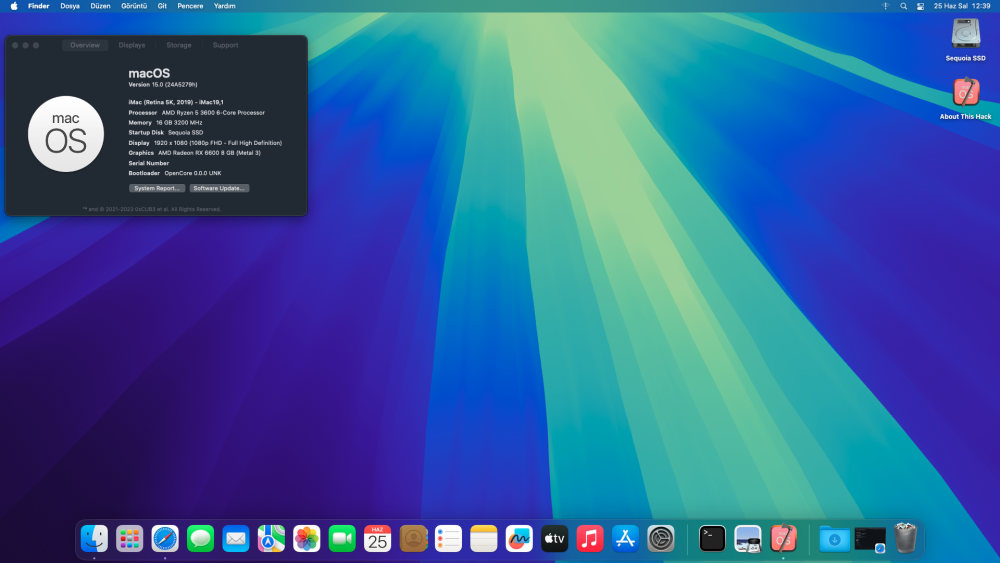This screenshot has height=563, width=1000.
Task: Open the App Store in the Dock
Action: tap(626, 539)
